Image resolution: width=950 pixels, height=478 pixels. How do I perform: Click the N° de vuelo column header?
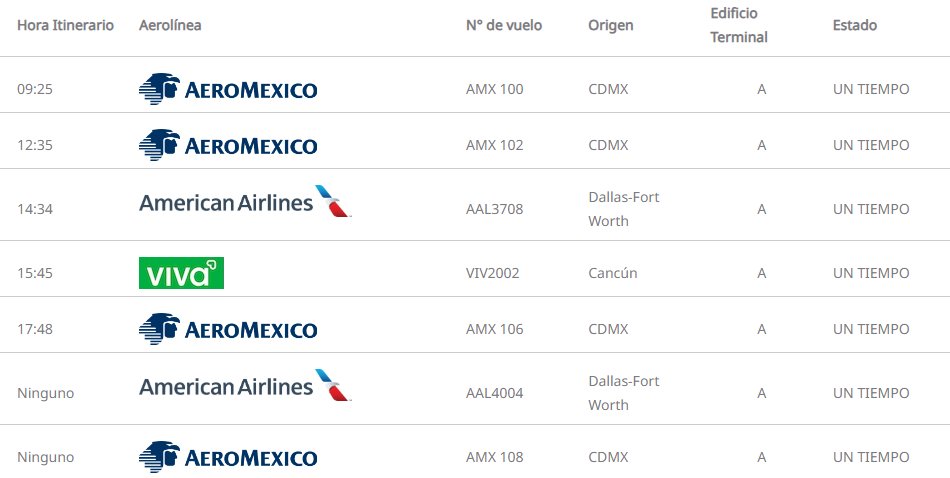(x=504, y=25)
